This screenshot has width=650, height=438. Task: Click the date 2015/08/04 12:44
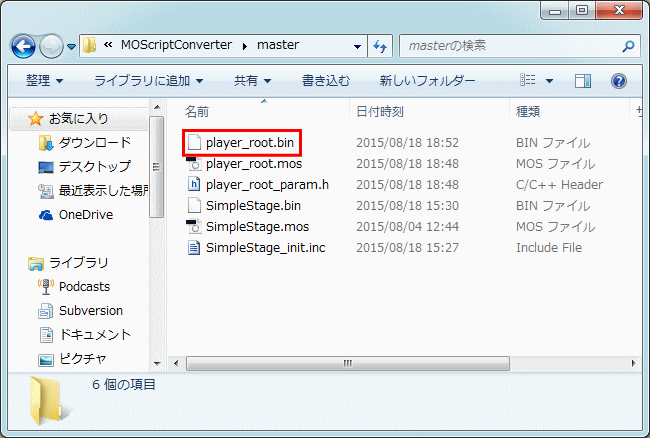click(407, 227)
